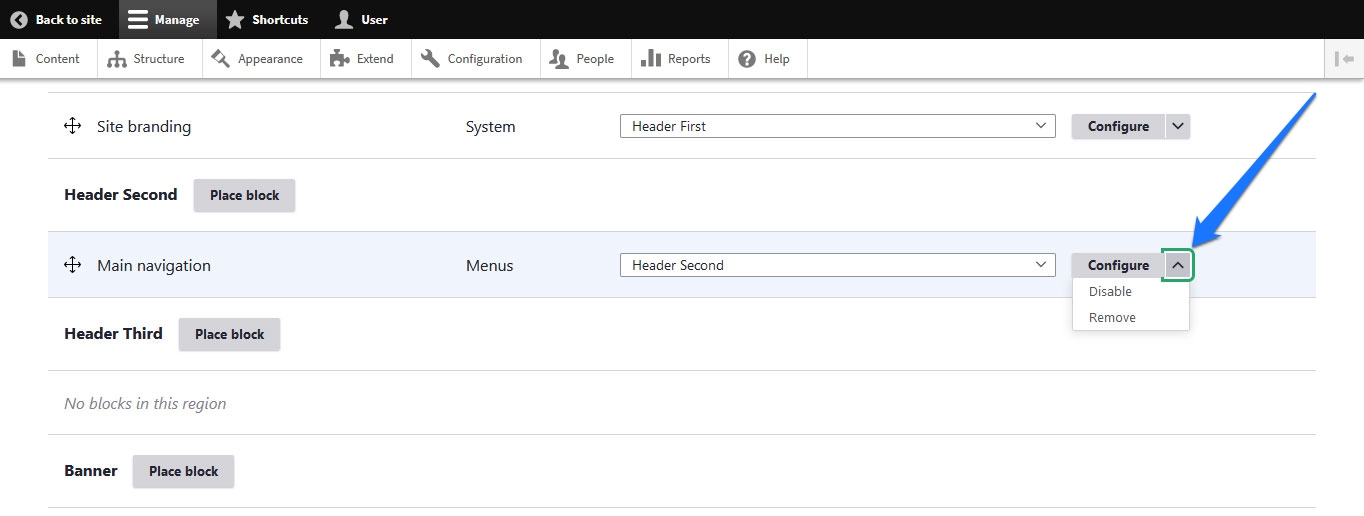Click the Banner region heading
The image size is (1364, 516).
(91, 471)
